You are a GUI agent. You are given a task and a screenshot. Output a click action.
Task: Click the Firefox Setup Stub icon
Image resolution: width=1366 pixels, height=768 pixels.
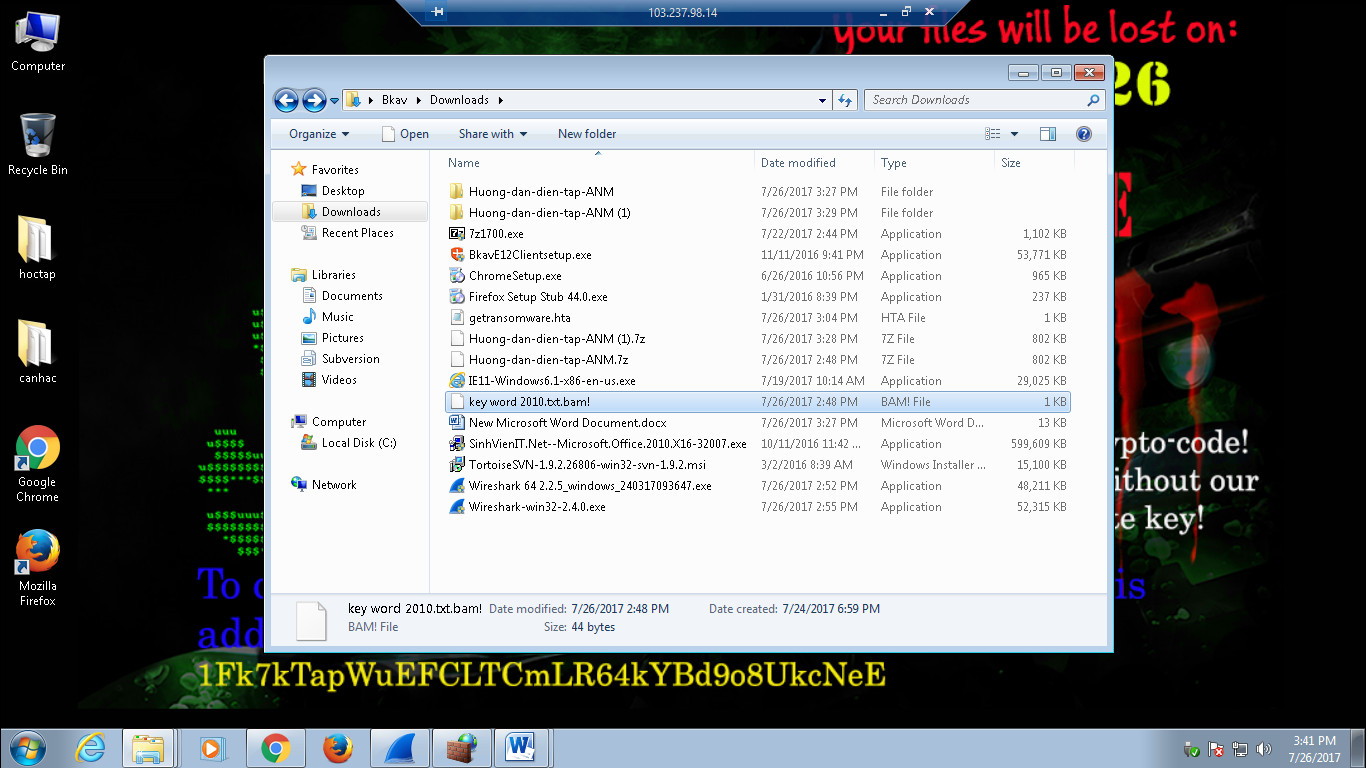pyautogui.click(x=457, y=297)
